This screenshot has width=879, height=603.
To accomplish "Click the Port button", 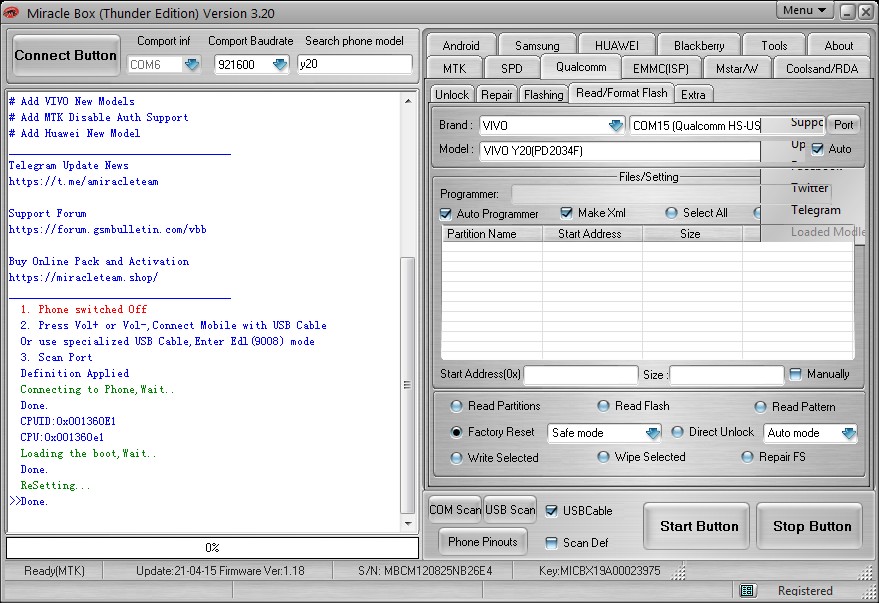I will coord(843,125).
